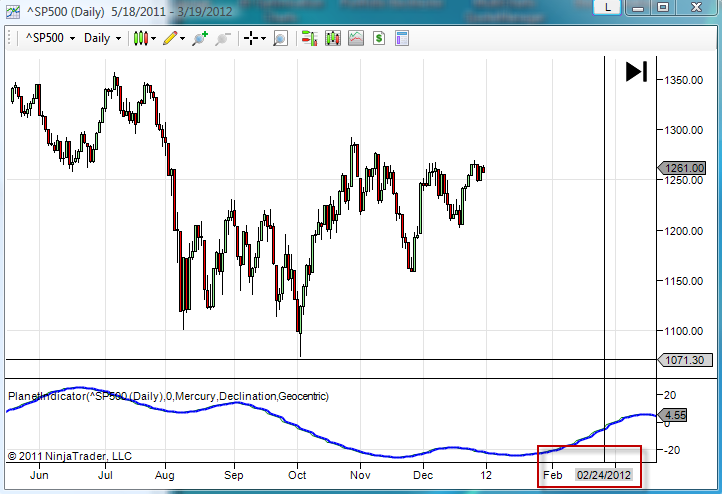This screenshot has width=722, height=494.
Task: Click the toolbar drag grip handle
Action: point(9,38)
